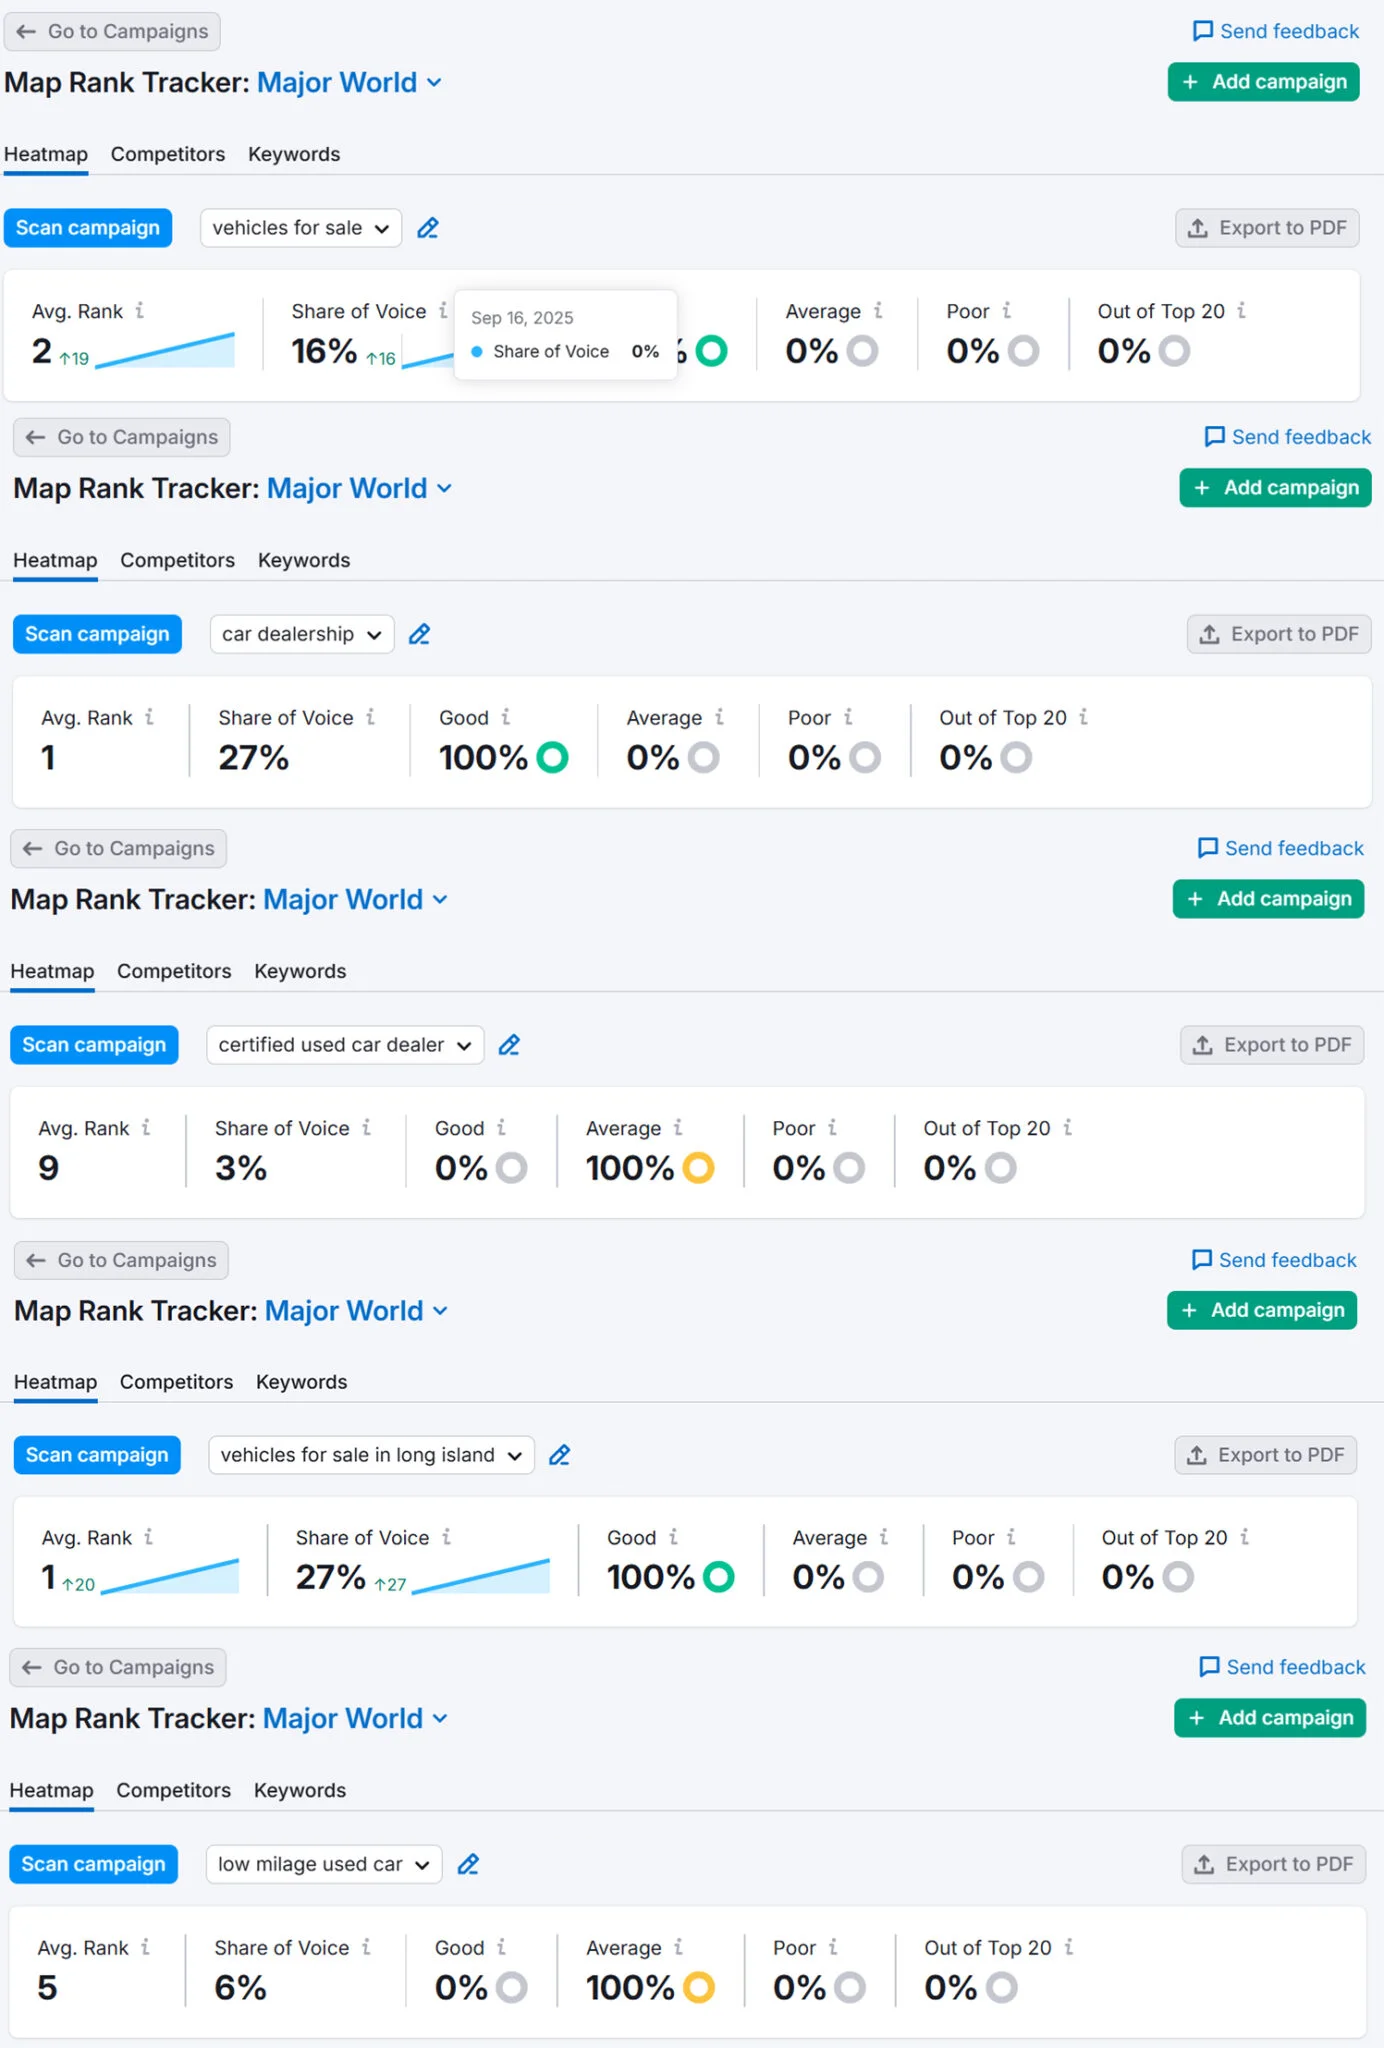This screenshot has height=2048, width=1384.
Task: Click info icon beside Share of Voice 6%
Action: pyautogui.click(x=367, y=1947)
